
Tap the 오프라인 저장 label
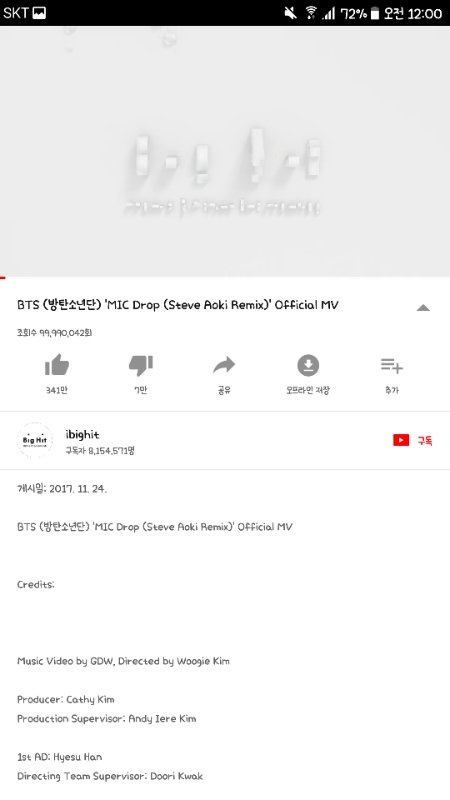[308, 390]
